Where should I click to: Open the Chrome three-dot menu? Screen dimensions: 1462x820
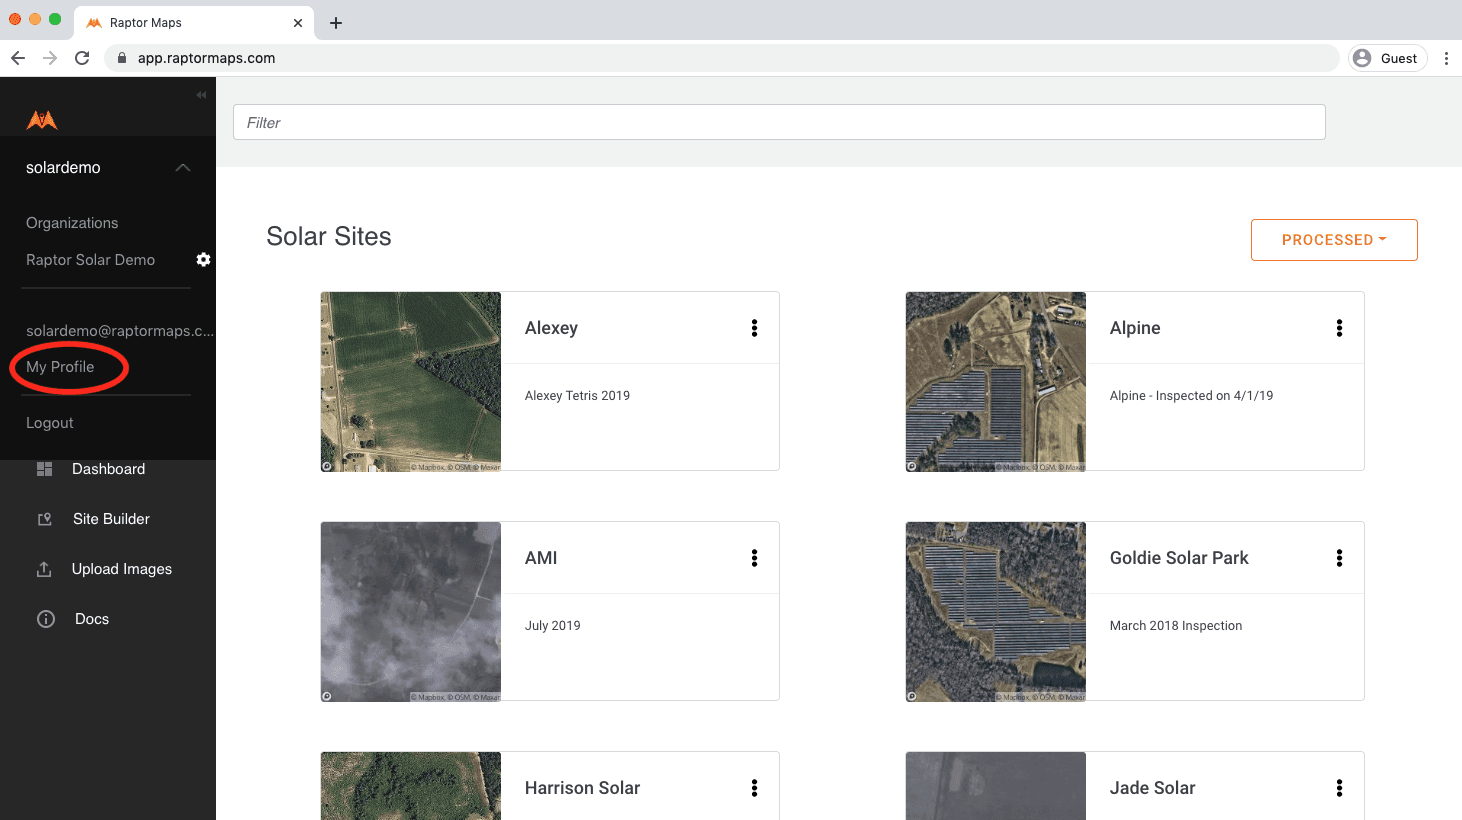(x=1446, y=58)
